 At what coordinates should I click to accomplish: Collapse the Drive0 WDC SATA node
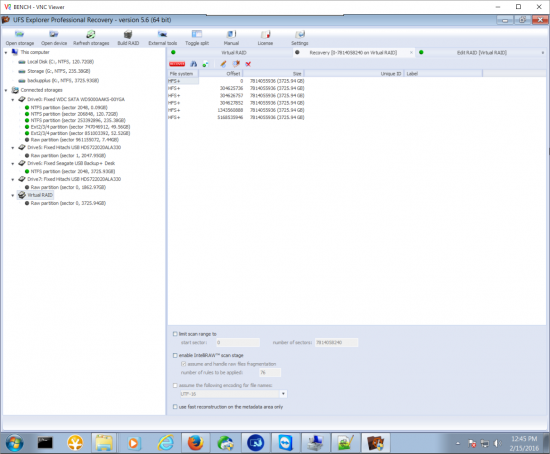(13, 100)
